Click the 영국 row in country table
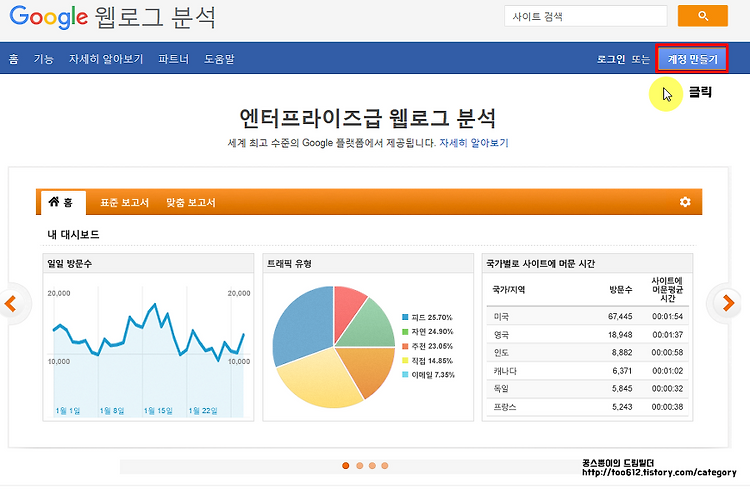 pyautogui.click(x=588, y=335)
